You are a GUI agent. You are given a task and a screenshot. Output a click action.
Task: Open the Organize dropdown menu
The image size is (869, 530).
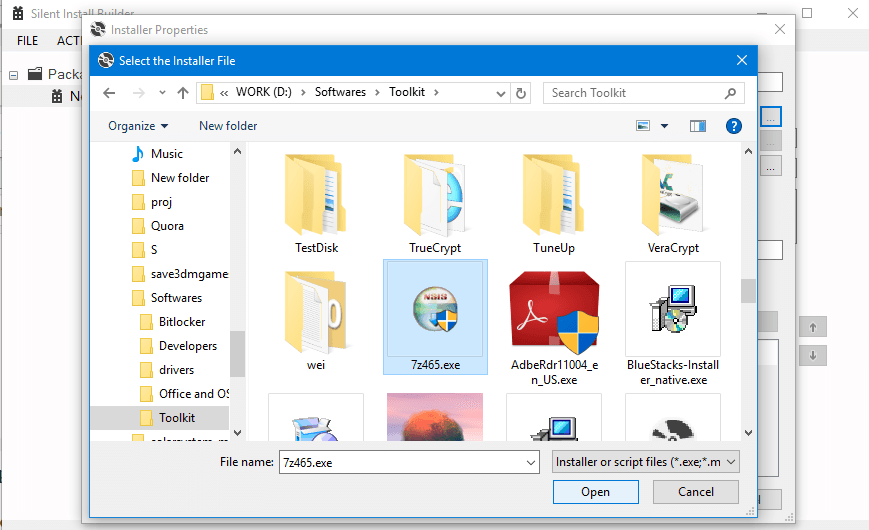138,126
